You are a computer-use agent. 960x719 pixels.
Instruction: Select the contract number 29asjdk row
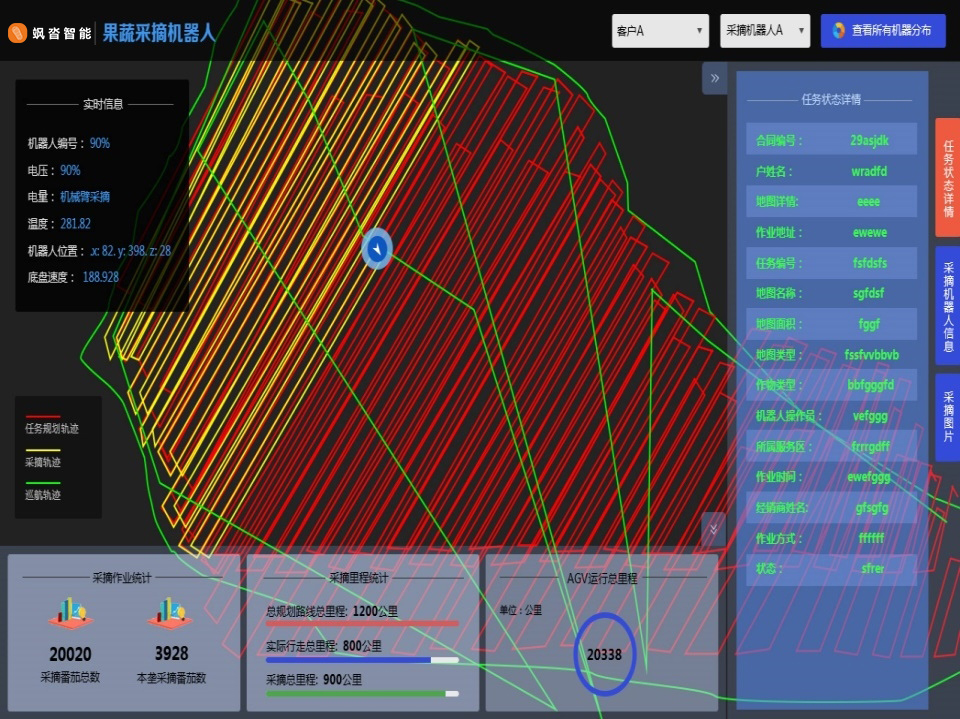[x=831, y=141]
